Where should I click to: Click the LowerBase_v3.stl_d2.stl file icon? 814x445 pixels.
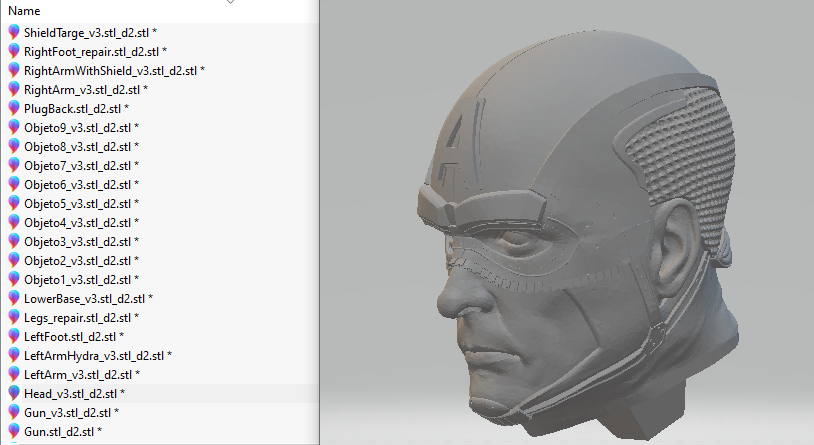(14, 299)
